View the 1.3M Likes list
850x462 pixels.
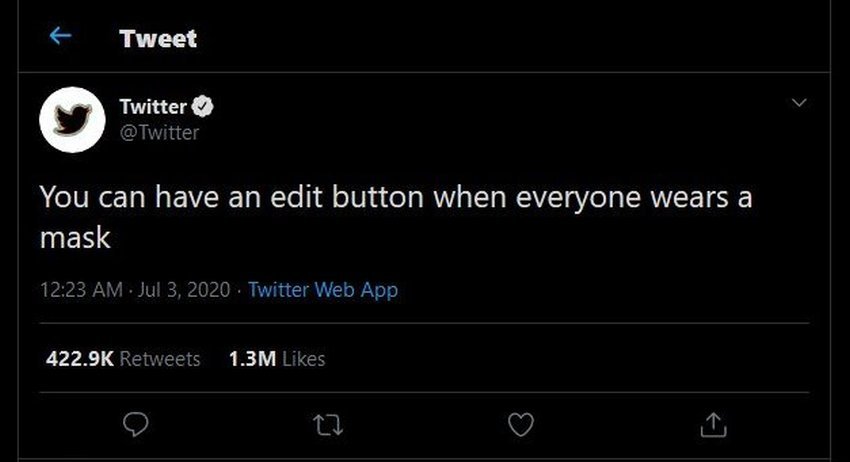pos(277,358)
